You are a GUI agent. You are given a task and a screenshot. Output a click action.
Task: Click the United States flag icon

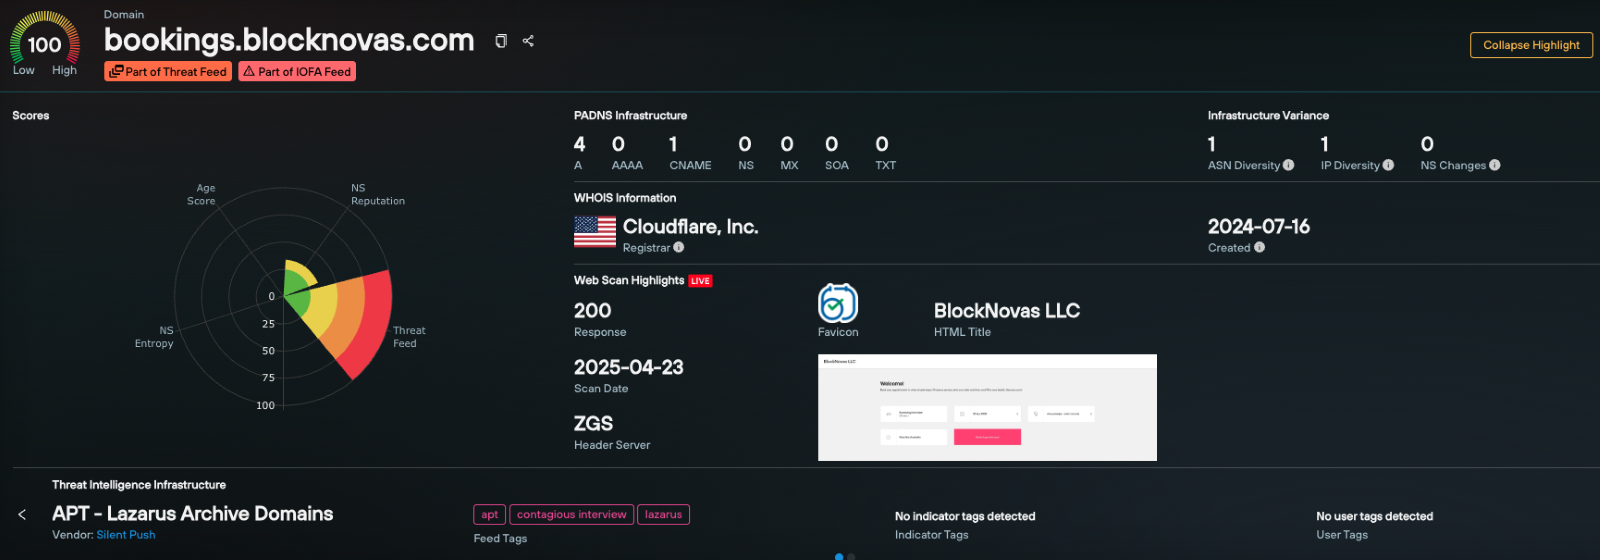(595, 231)
